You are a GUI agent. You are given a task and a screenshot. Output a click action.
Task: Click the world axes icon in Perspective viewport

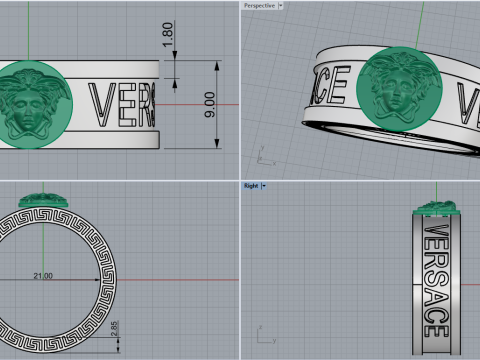pos(266,156)
